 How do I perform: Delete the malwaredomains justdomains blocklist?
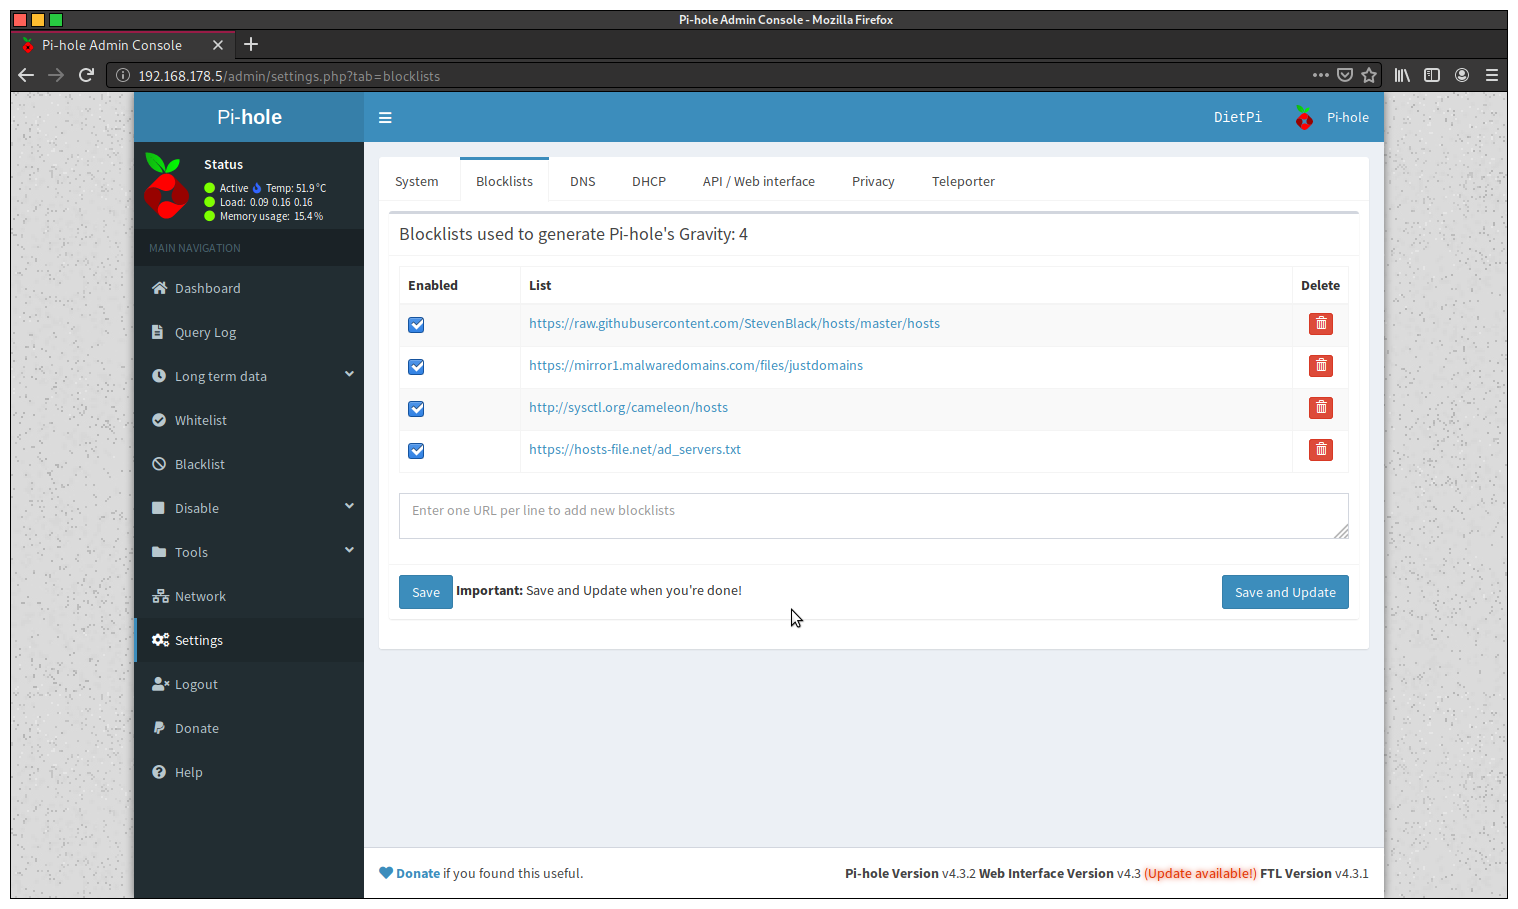click(x=1321, y=366)
